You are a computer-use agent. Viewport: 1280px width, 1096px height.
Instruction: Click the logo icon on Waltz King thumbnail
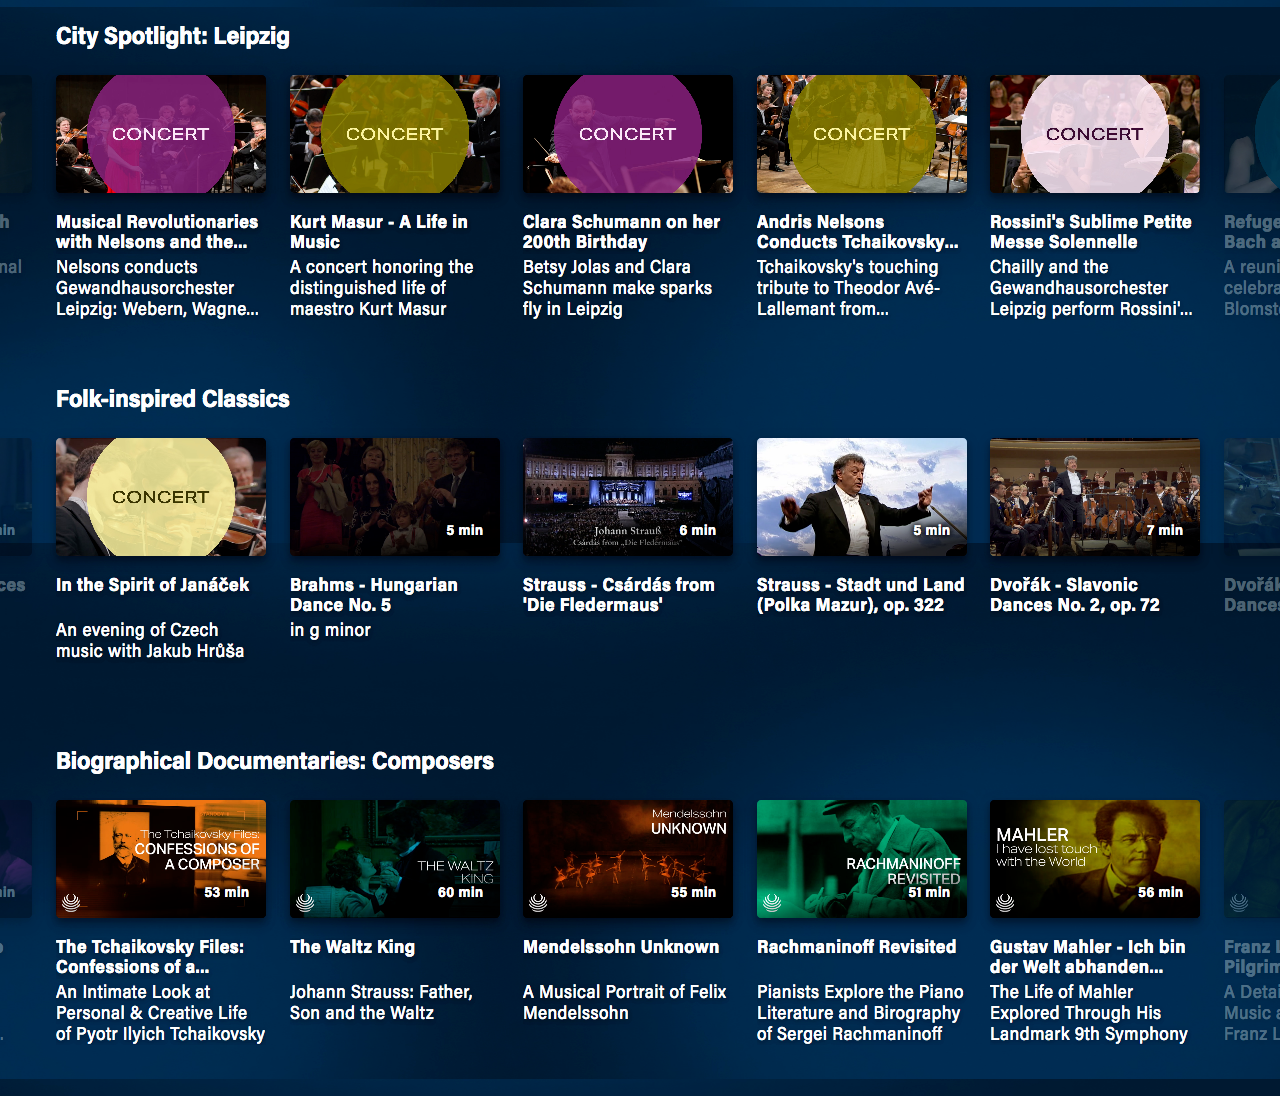[305, 902]
